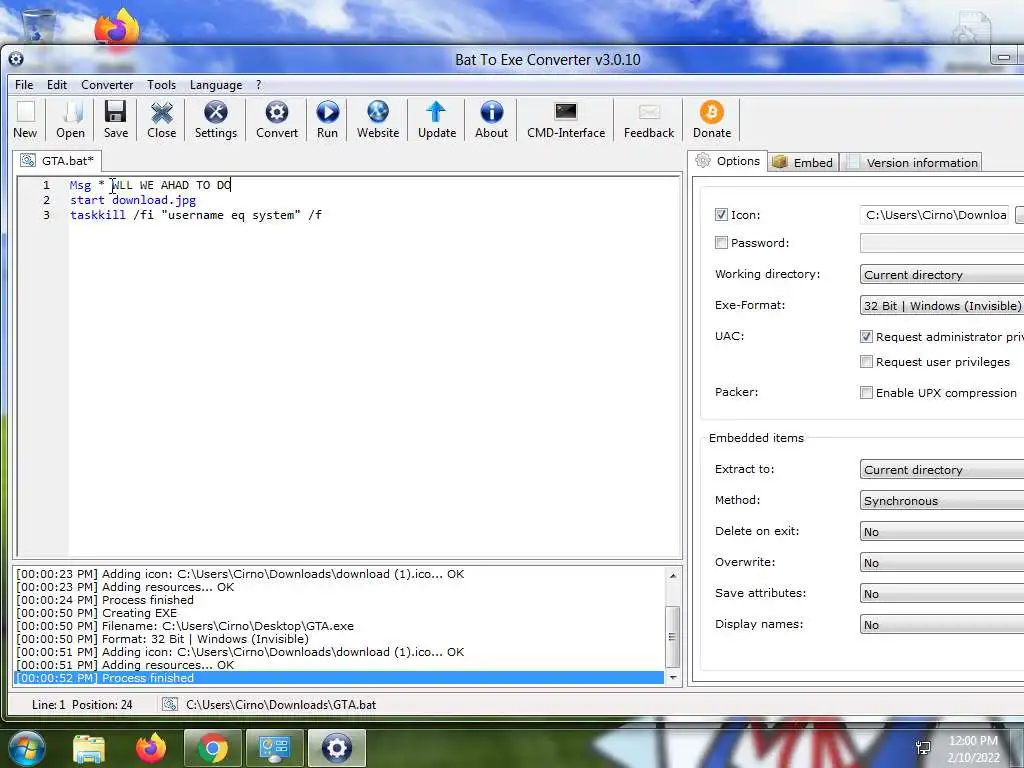Close the current file via Close icon
Viewport: 1024px width, 768px height.
tap(161, 120)
